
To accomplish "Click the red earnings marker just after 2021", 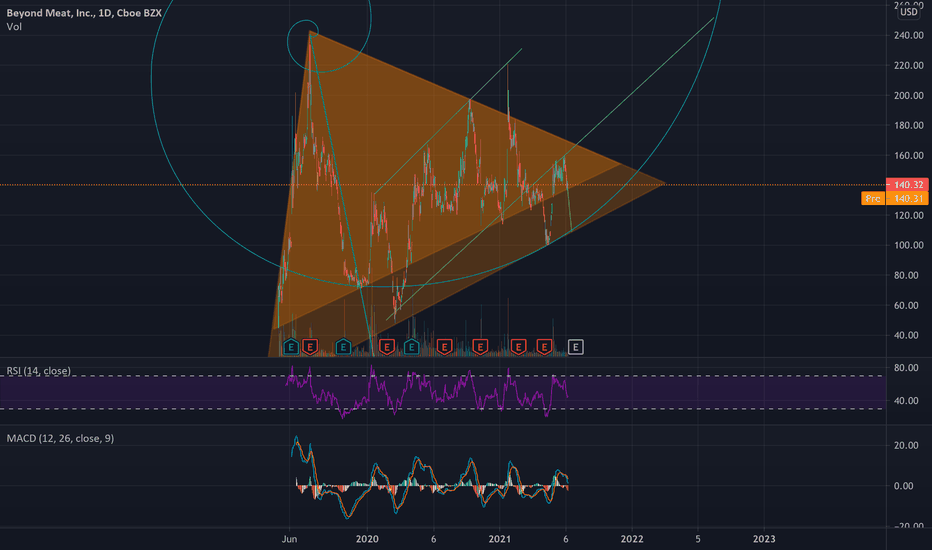I will [x=518, y=347].
